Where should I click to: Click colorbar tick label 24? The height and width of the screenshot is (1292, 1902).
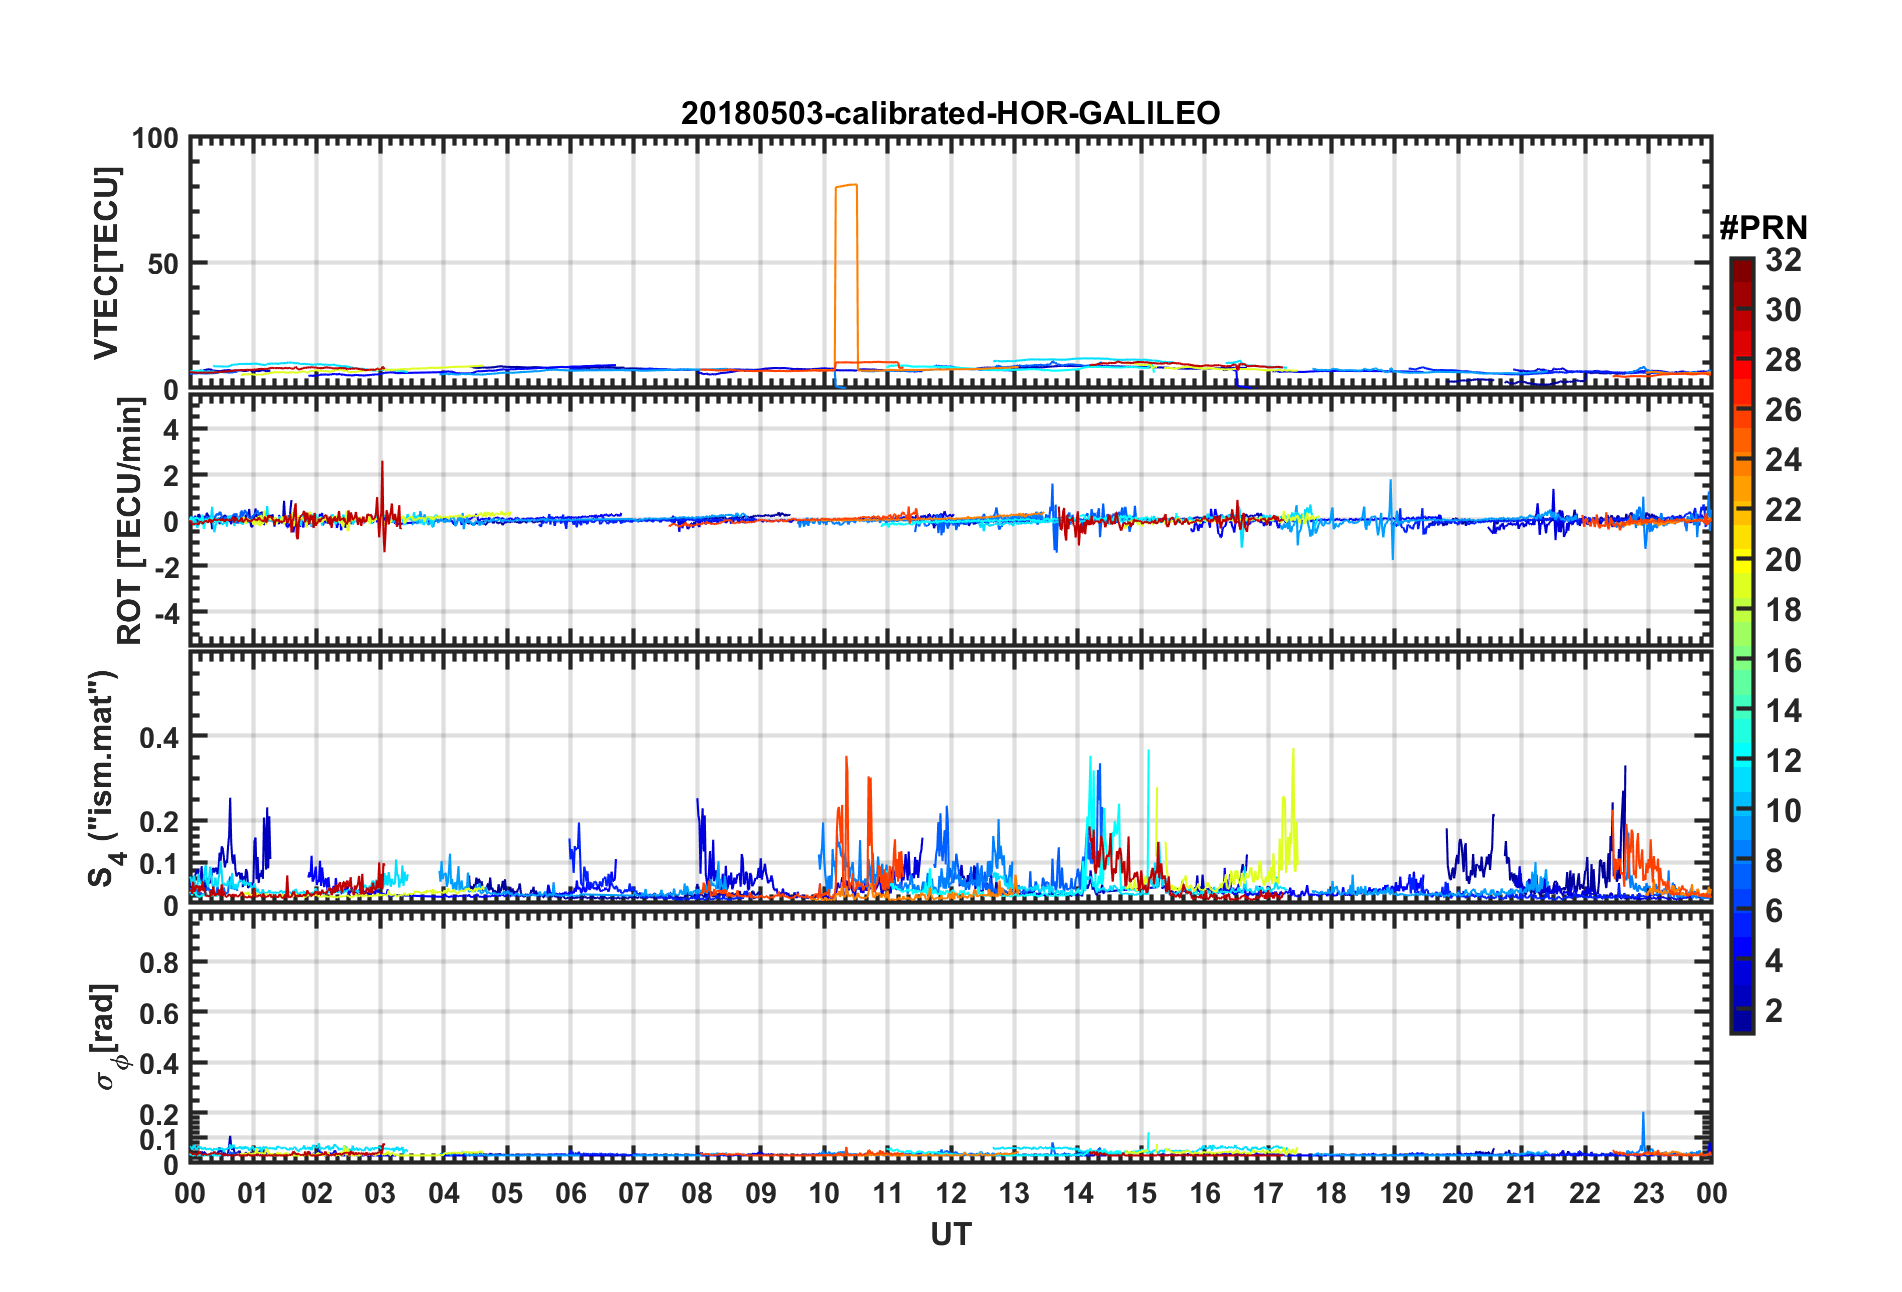pos(1783,460)
